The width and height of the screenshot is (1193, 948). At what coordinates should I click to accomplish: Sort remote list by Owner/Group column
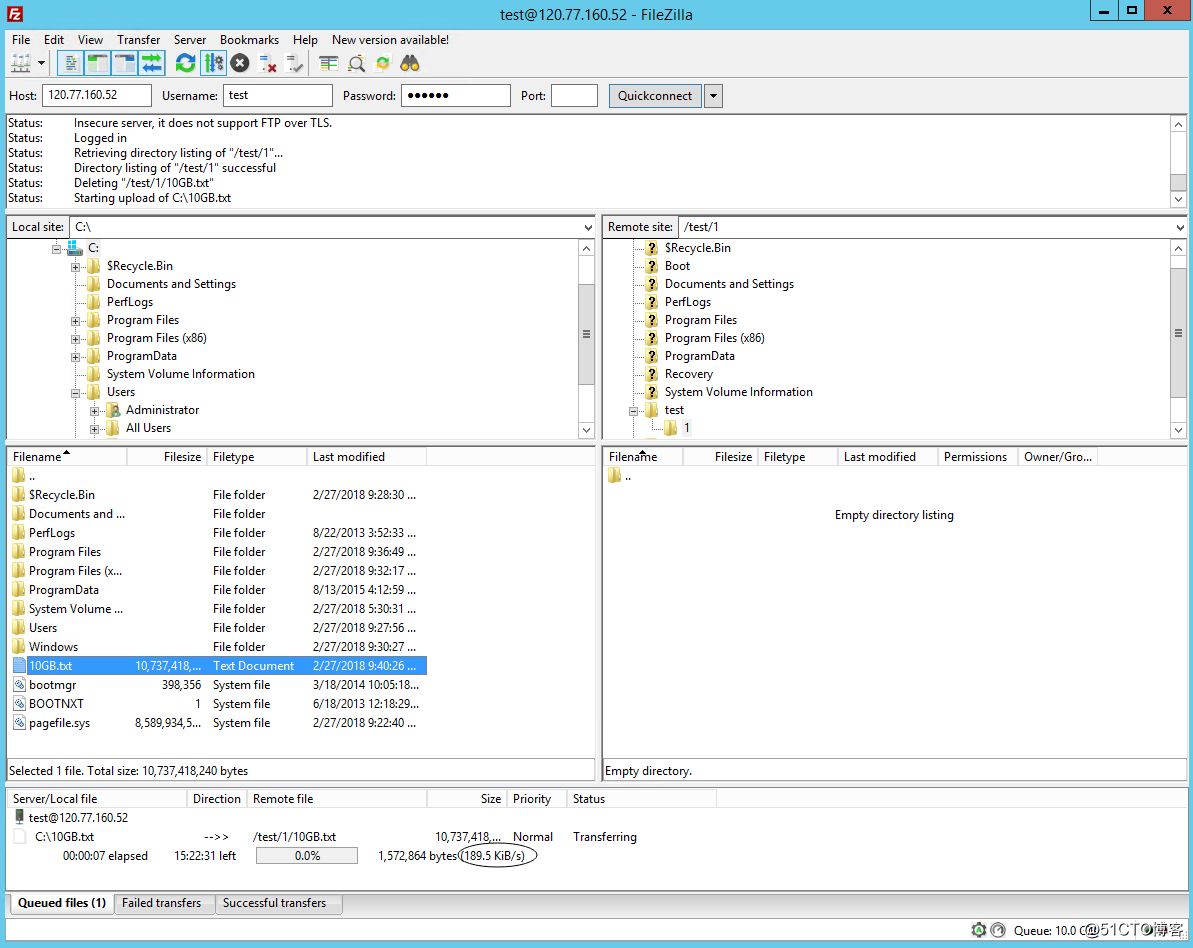coord(1058,457)
